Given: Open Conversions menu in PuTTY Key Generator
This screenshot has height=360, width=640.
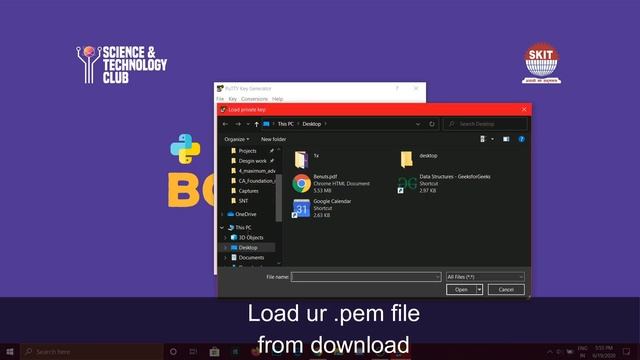Looking at the screenshot, I should click(254, 99).
